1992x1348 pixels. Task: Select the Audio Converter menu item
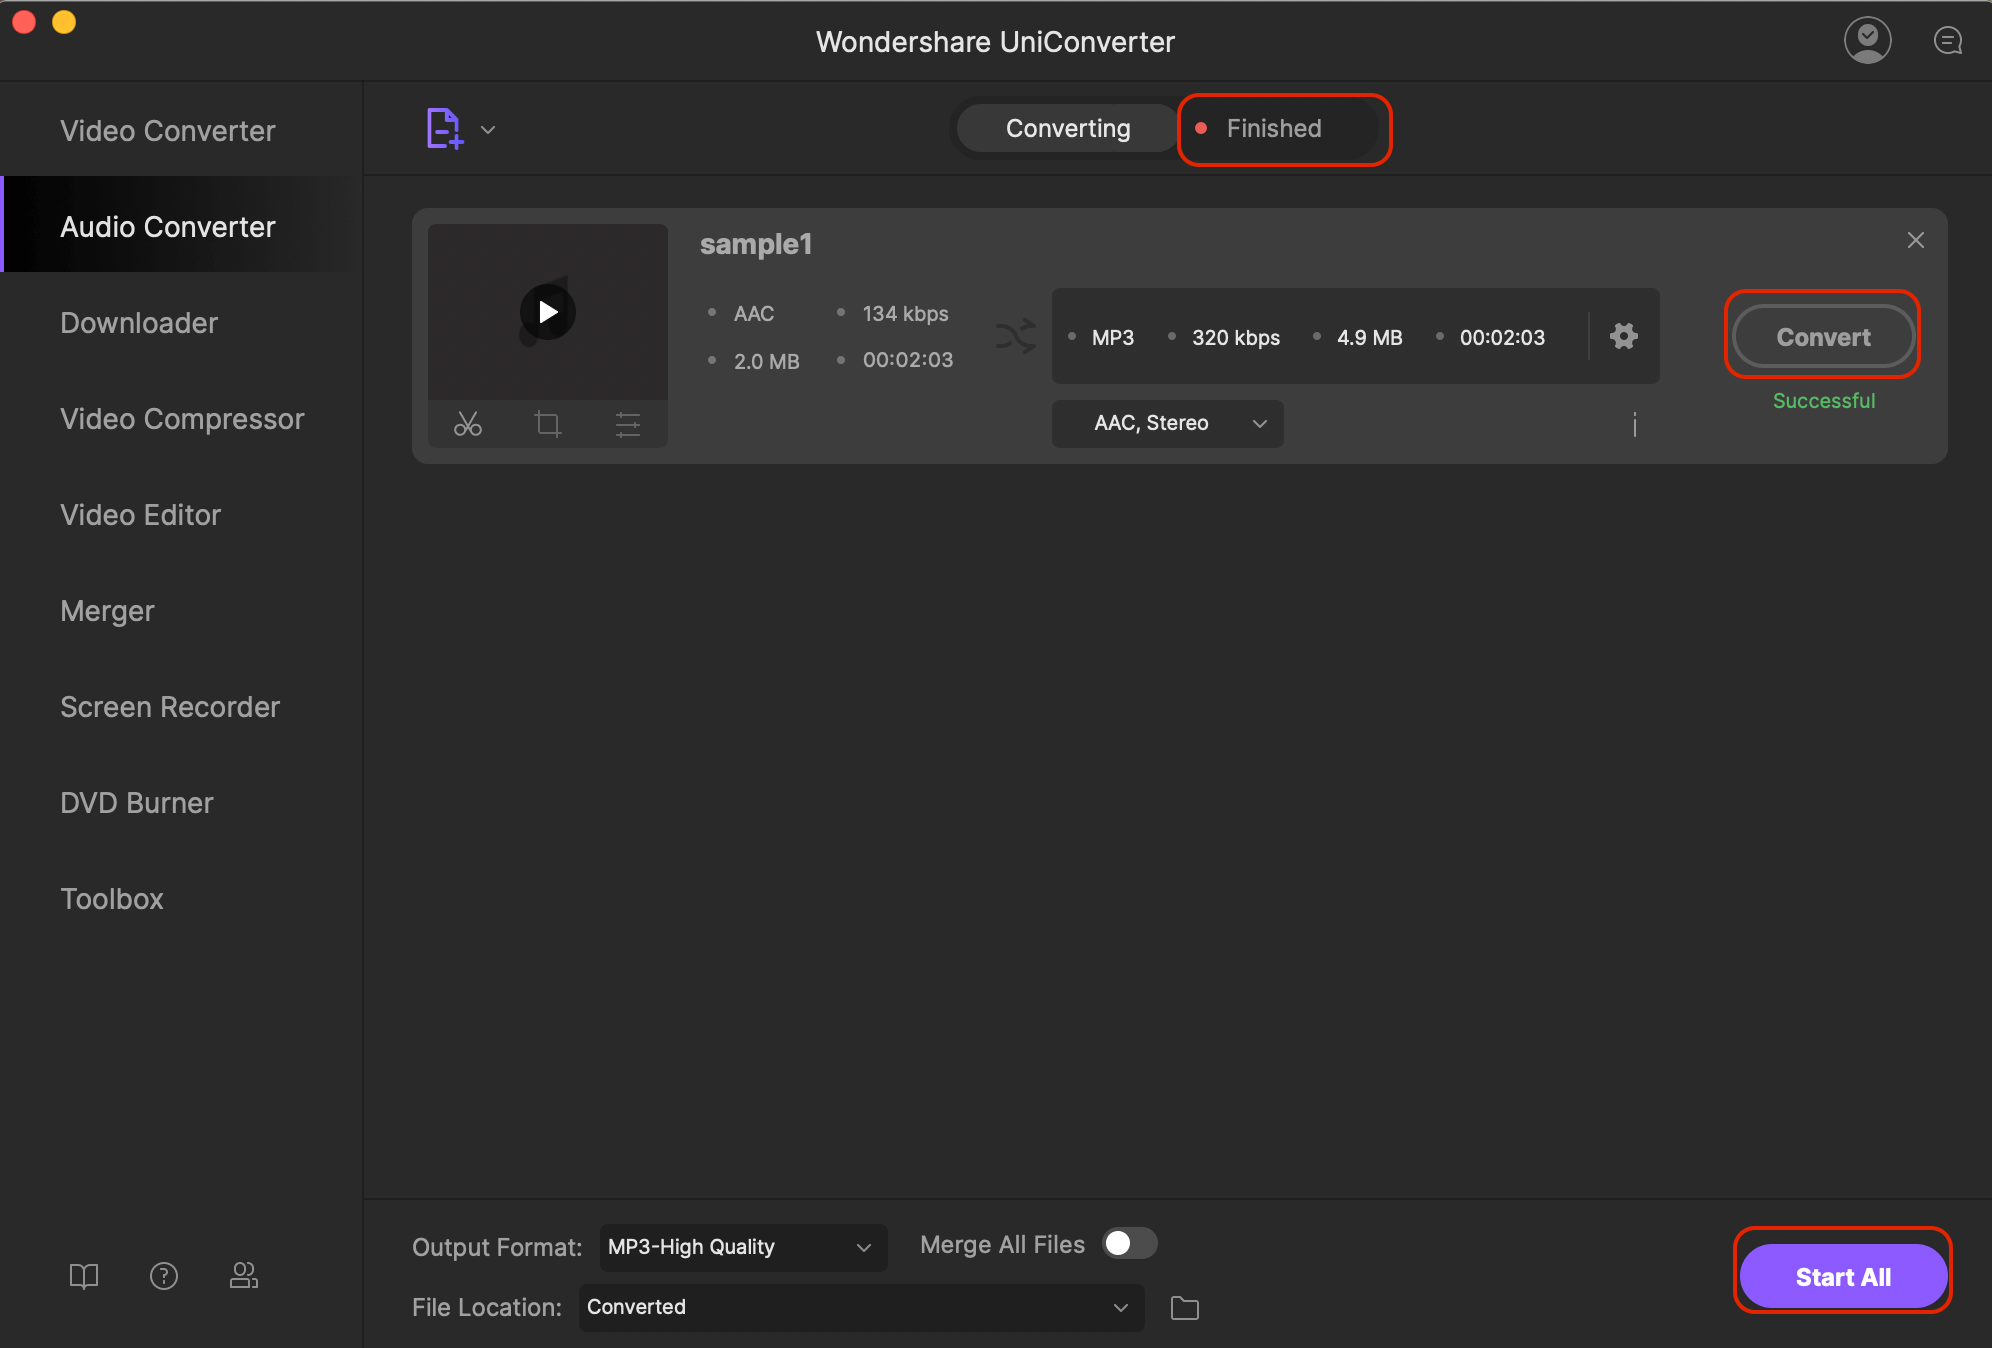[167, 226]
